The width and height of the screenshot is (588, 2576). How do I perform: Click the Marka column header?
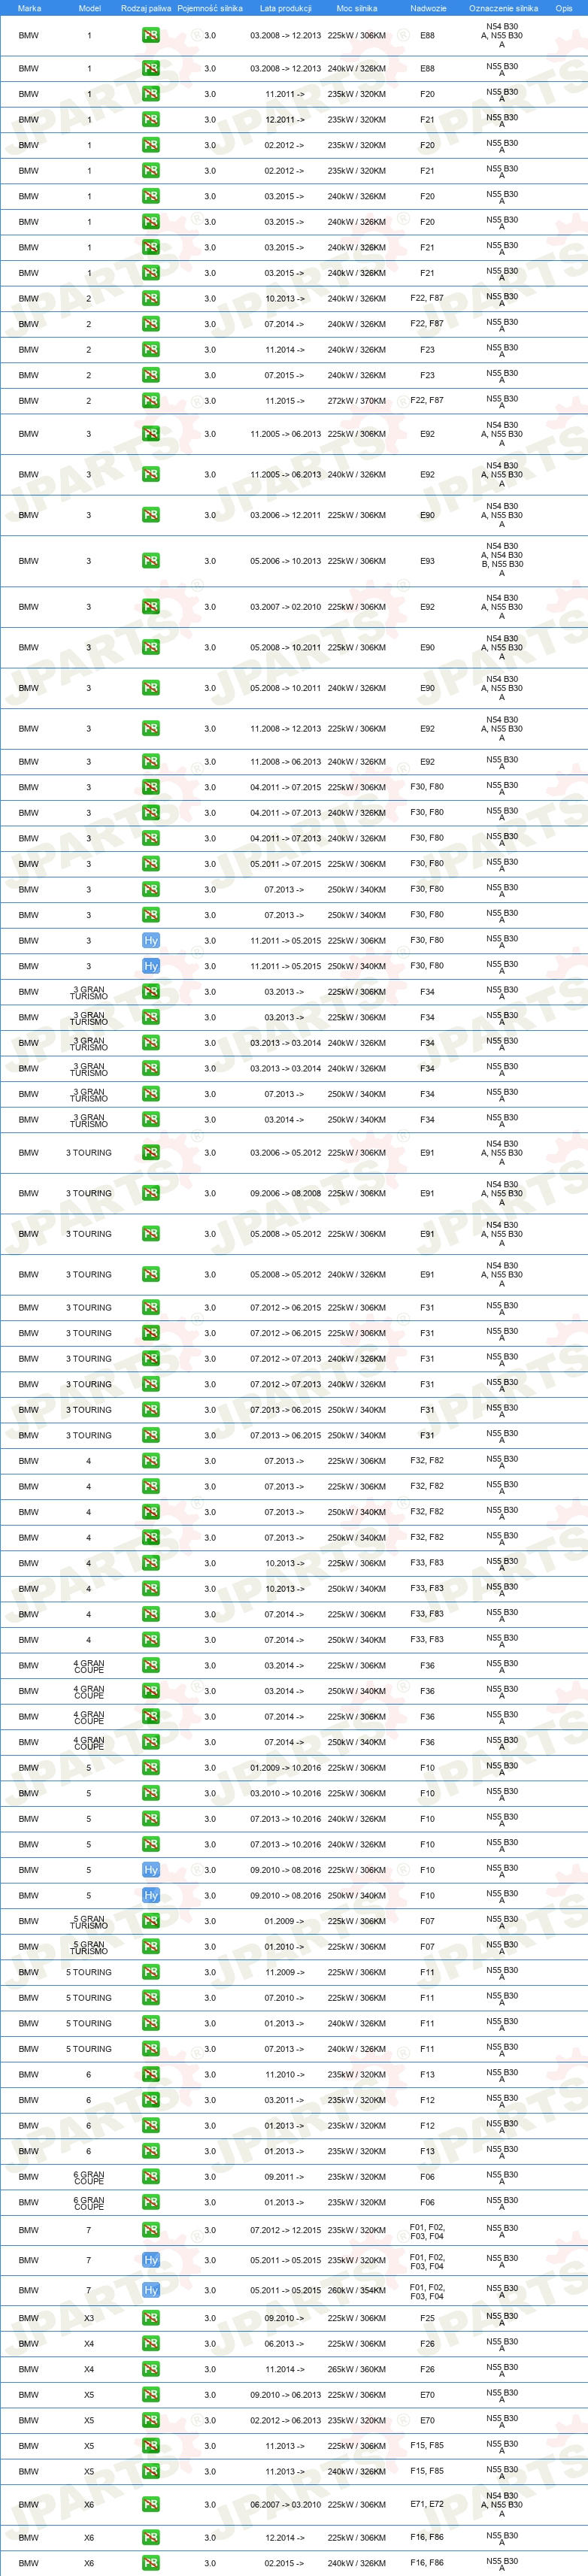click(x=29, y=8)
